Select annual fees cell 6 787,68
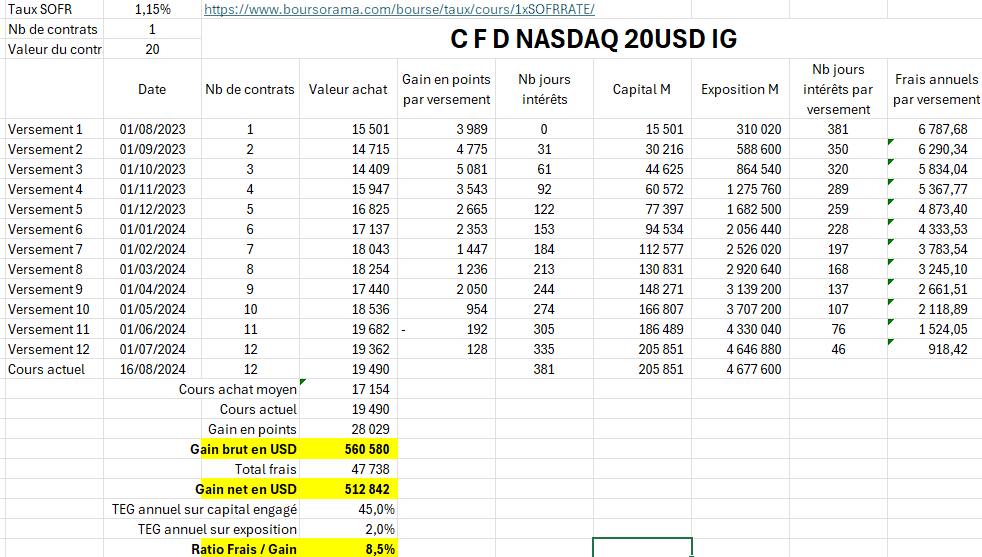This screenshot has width=982, height=557. coord(935,129)
